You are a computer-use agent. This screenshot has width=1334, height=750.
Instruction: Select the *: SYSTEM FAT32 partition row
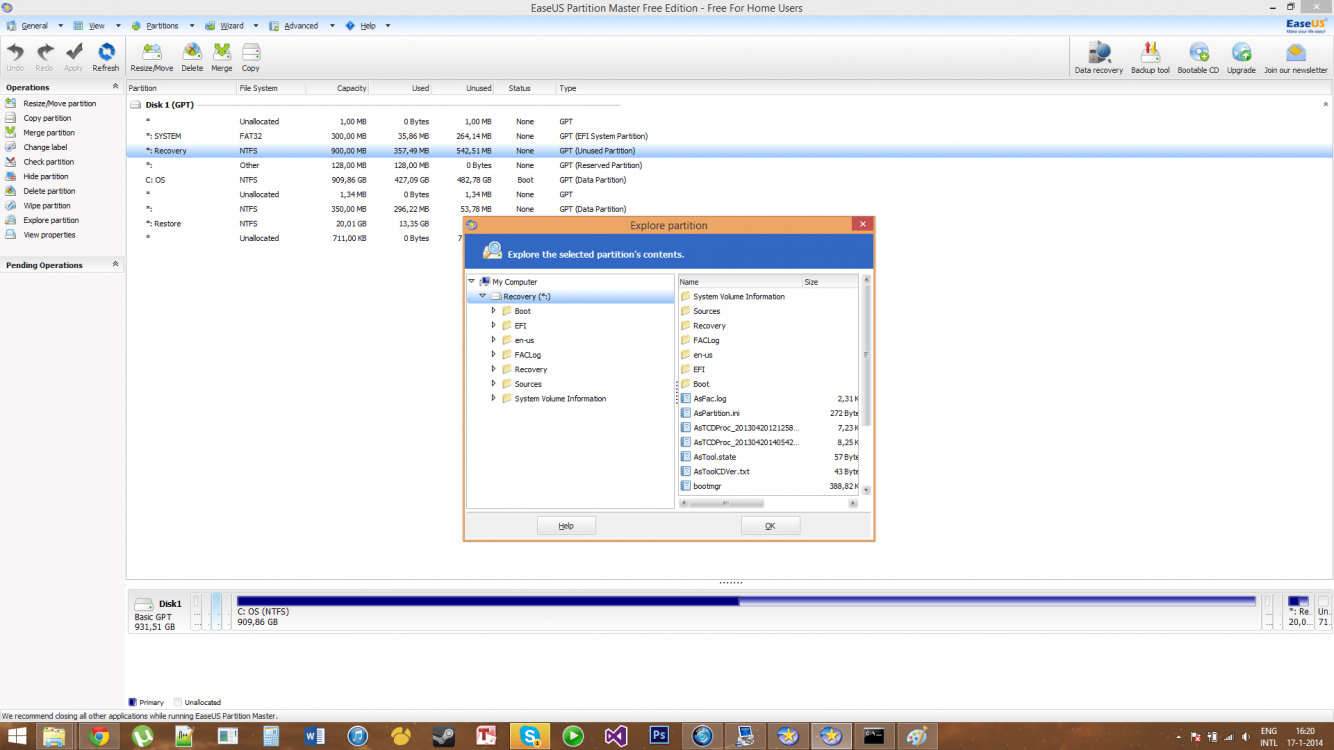[729, 136]
